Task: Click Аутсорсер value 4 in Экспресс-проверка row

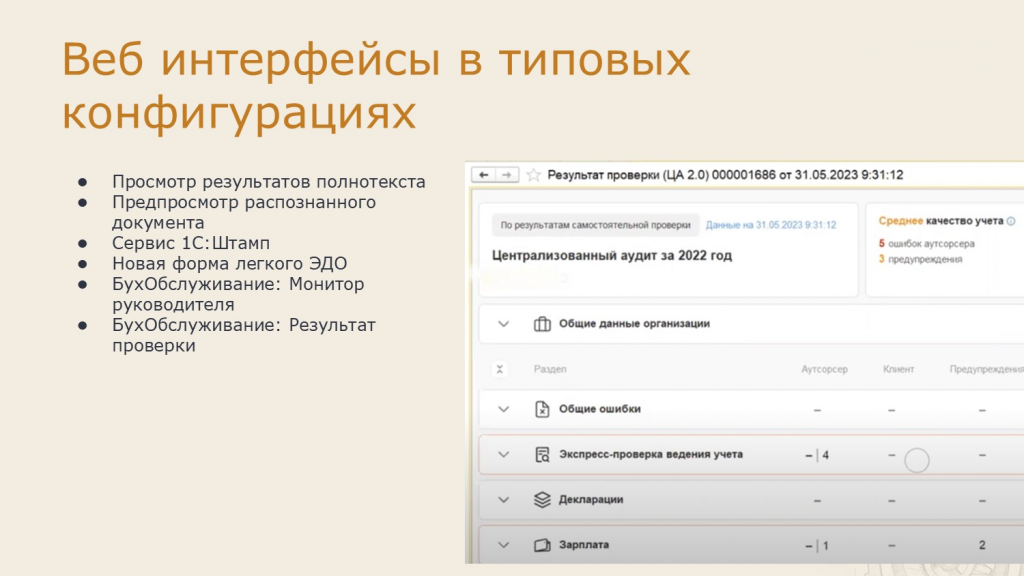Action: coord(825,455)
